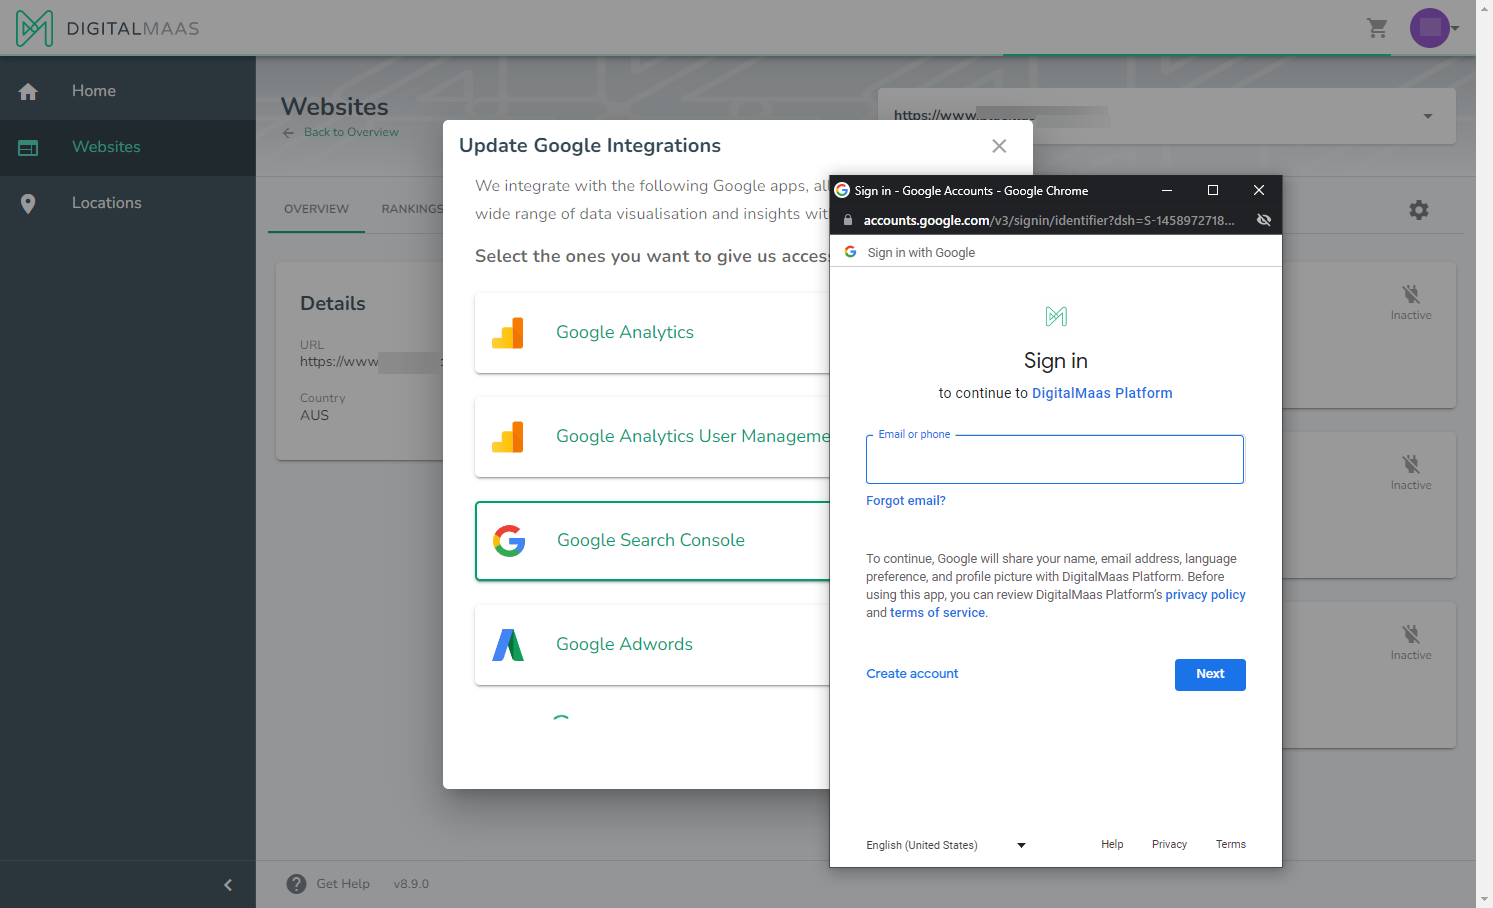Click the second Inactive plug icon
The image size is (1493, 908).
pos(1411,464)
